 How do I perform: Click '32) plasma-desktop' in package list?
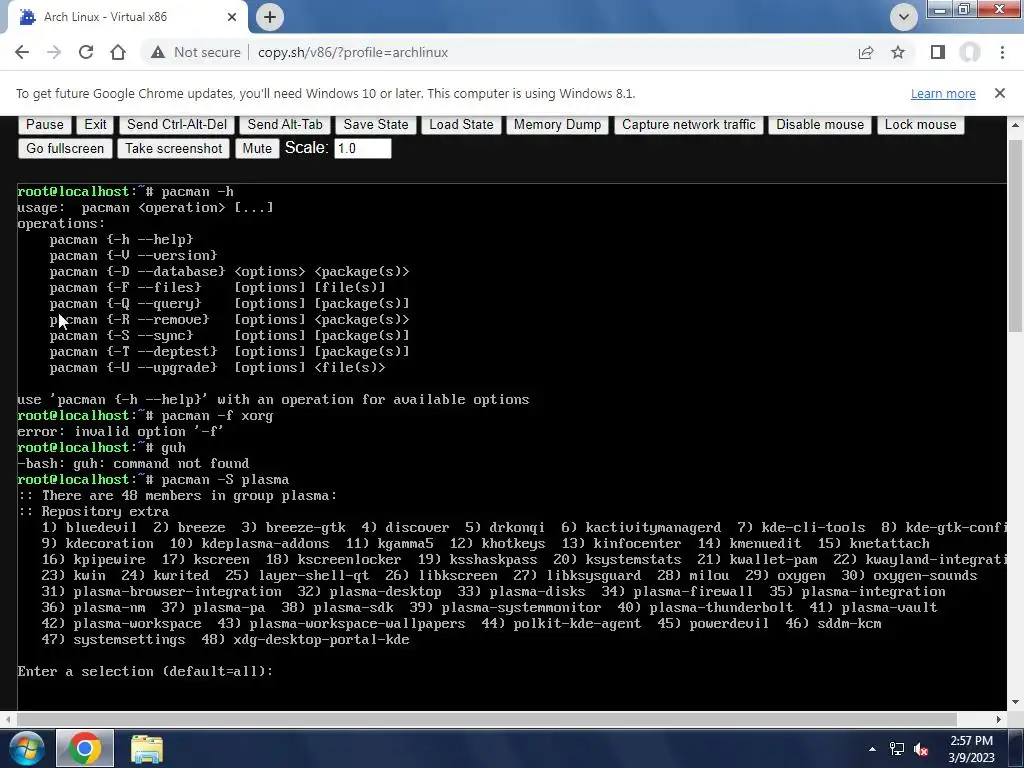click(x=369, y=592)
